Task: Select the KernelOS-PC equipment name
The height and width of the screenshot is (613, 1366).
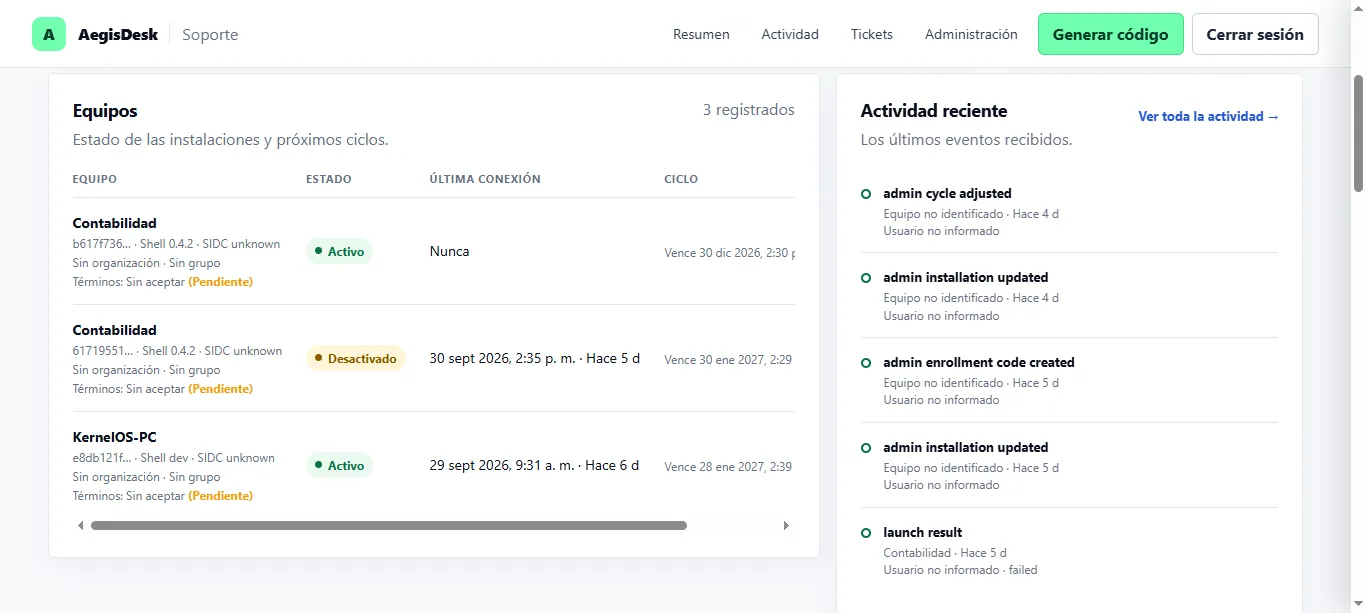Action: click(115, 437)
